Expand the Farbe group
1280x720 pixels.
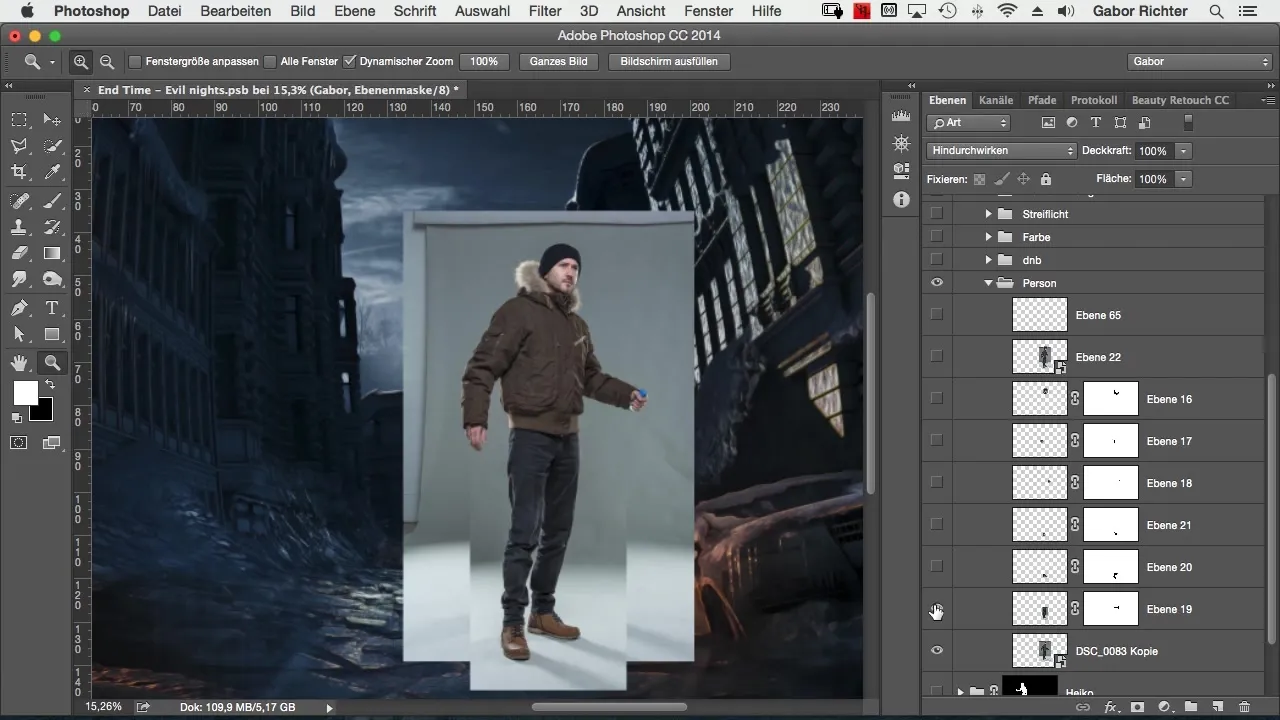[988, 237]
